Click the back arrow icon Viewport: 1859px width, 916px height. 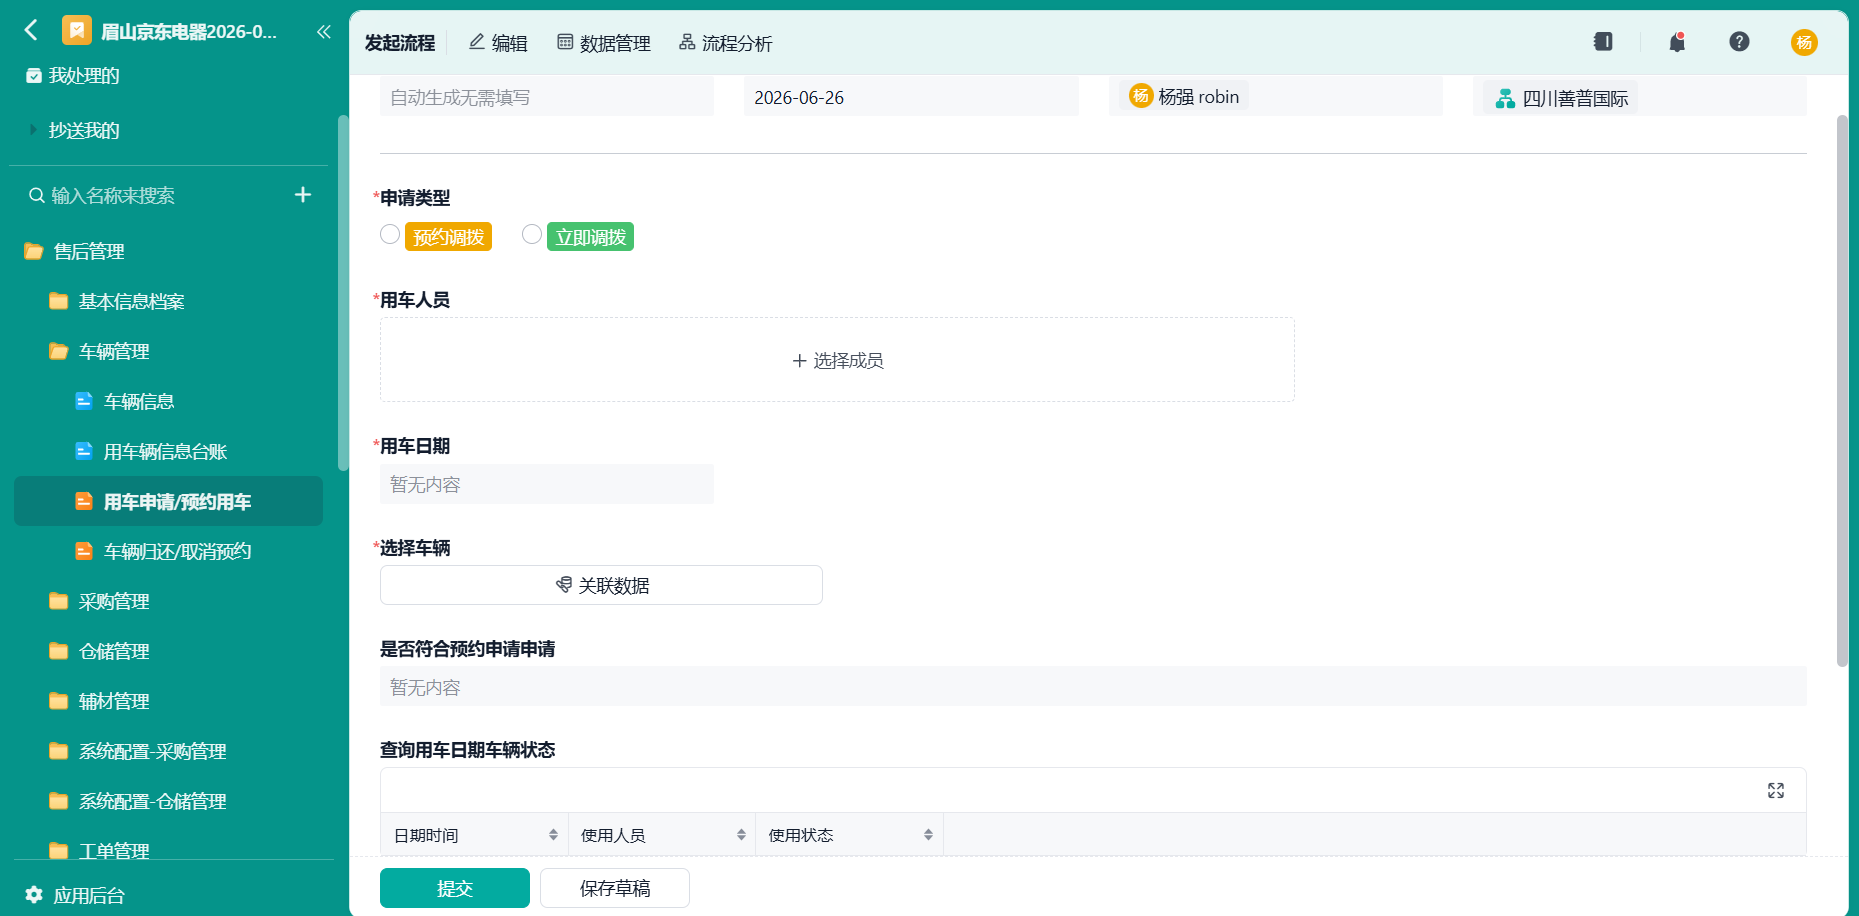31,30
